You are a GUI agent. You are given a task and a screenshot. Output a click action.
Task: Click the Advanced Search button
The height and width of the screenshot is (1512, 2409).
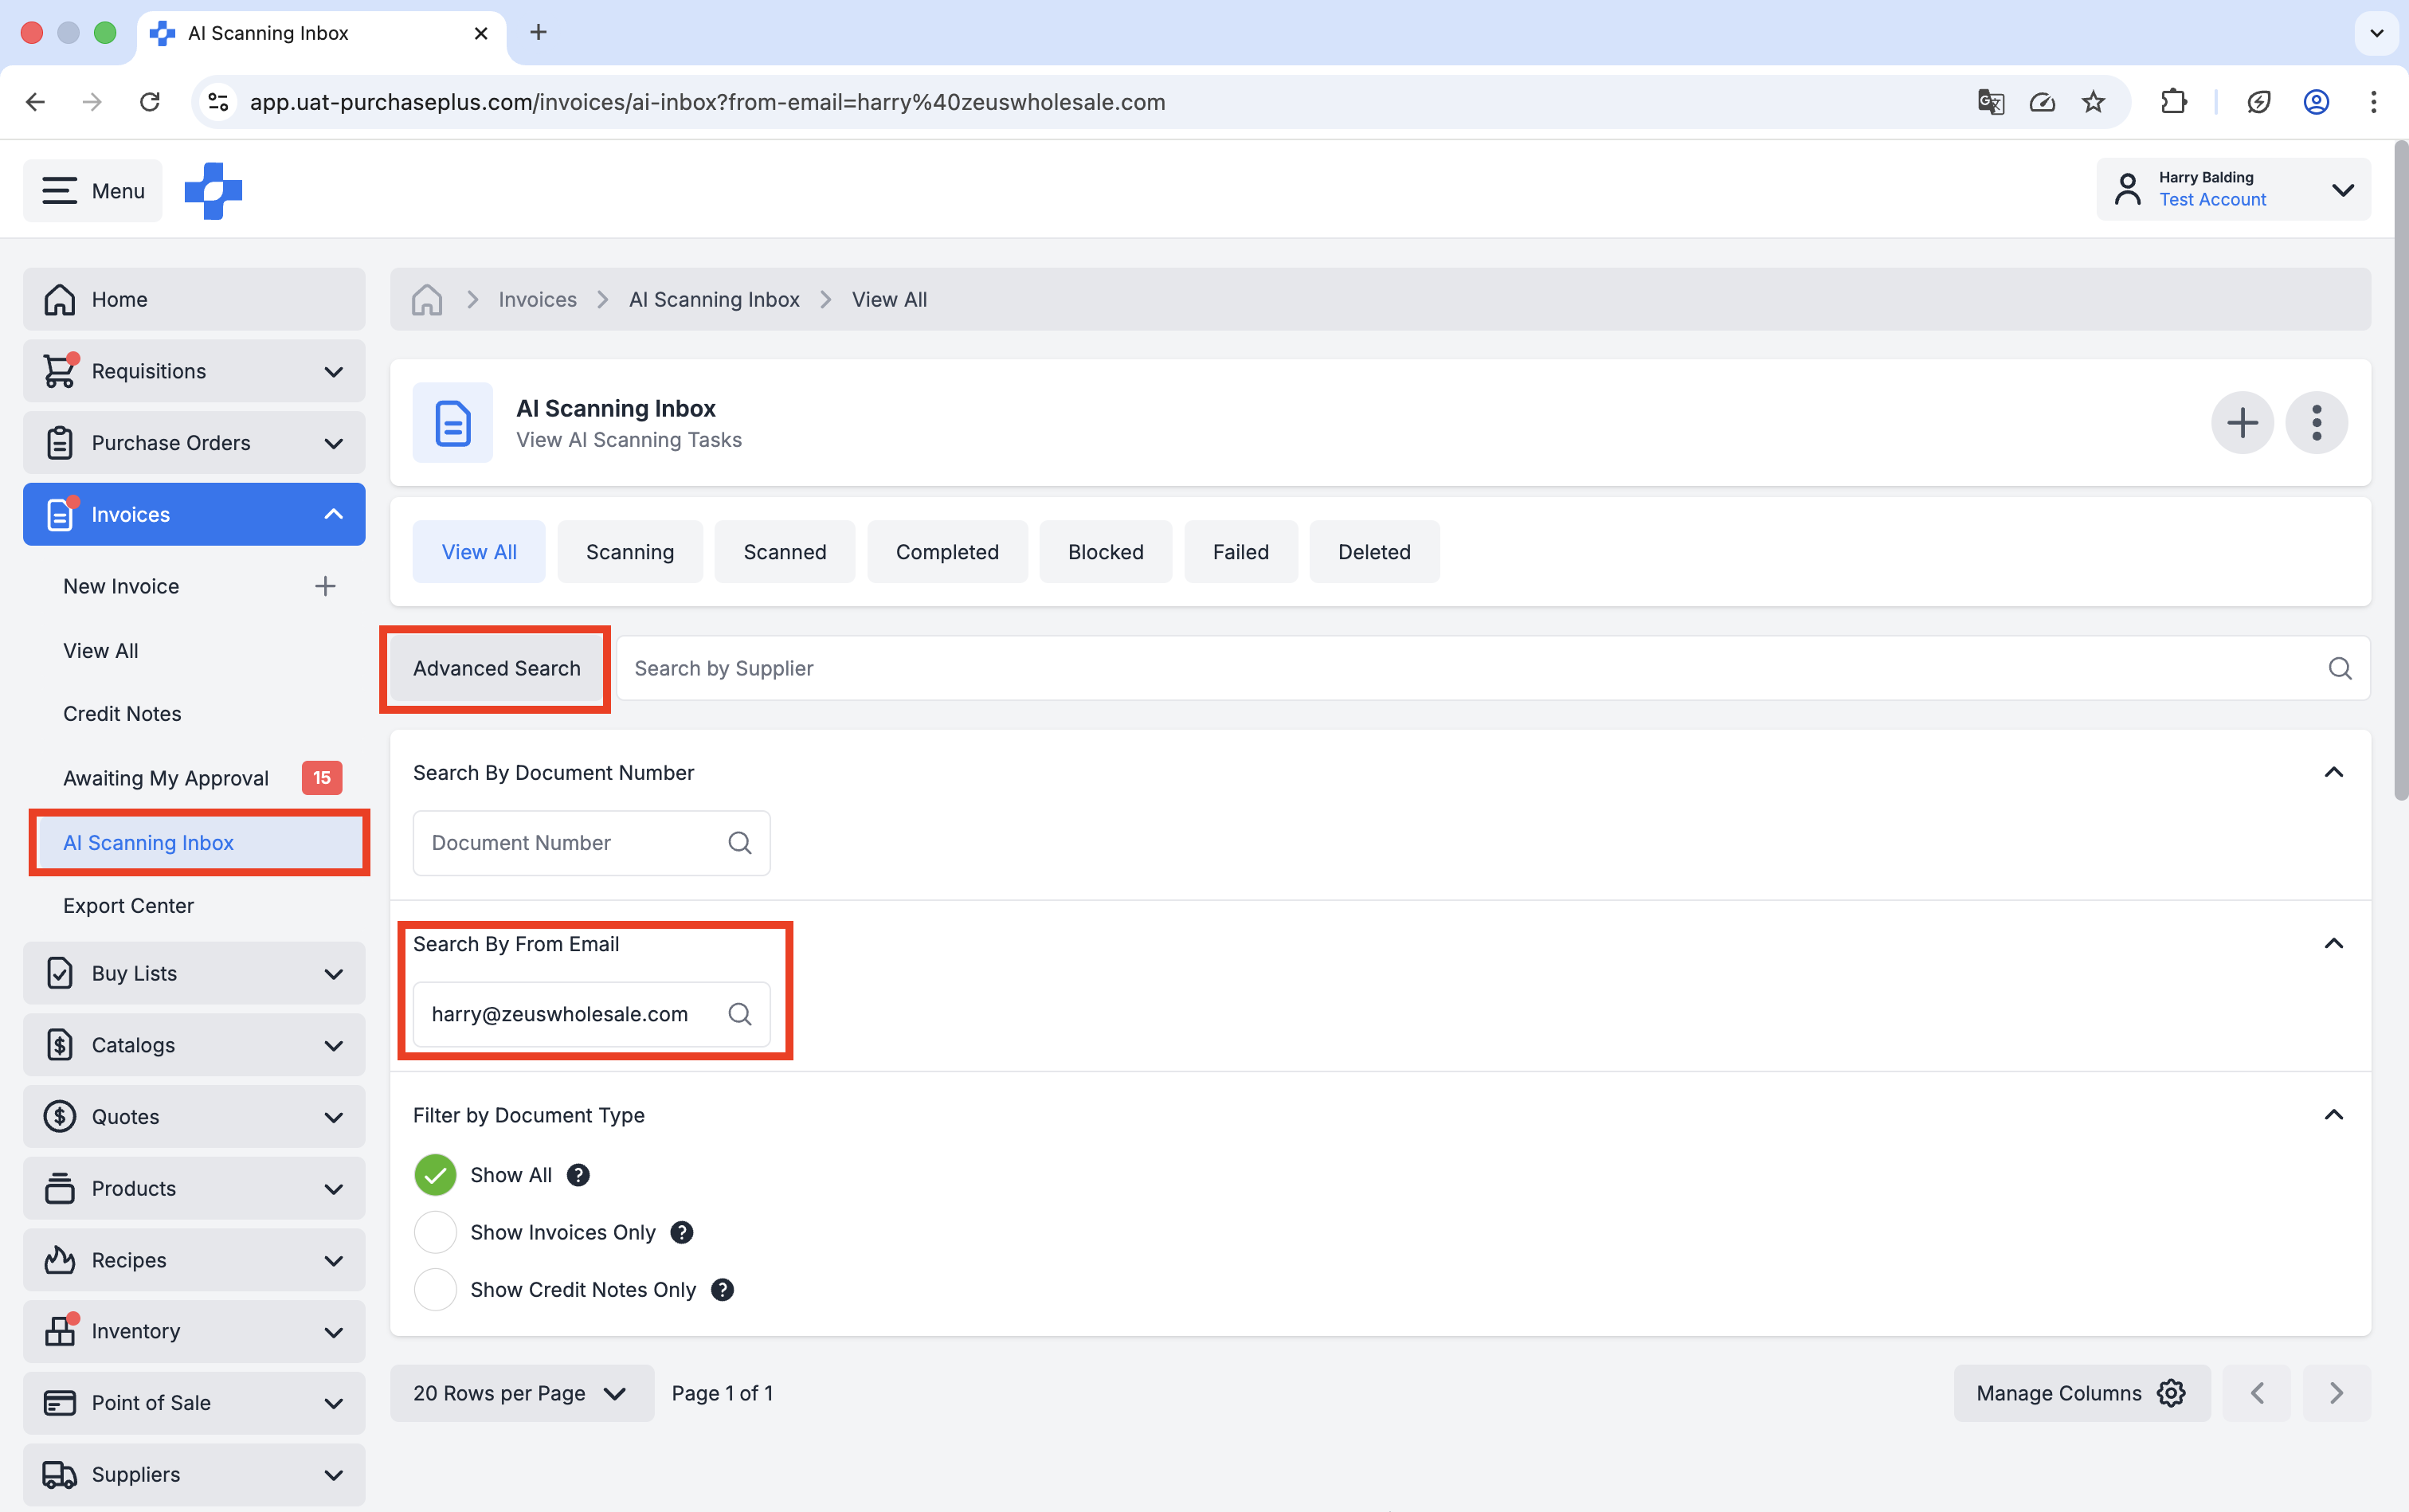tap(496, 668)
